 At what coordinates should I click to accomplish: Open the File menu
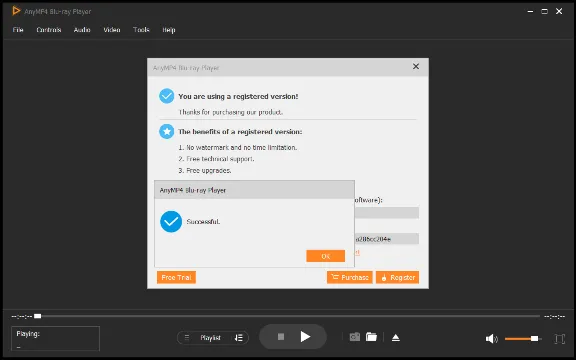pyautogui.click(x=18, y=30)
